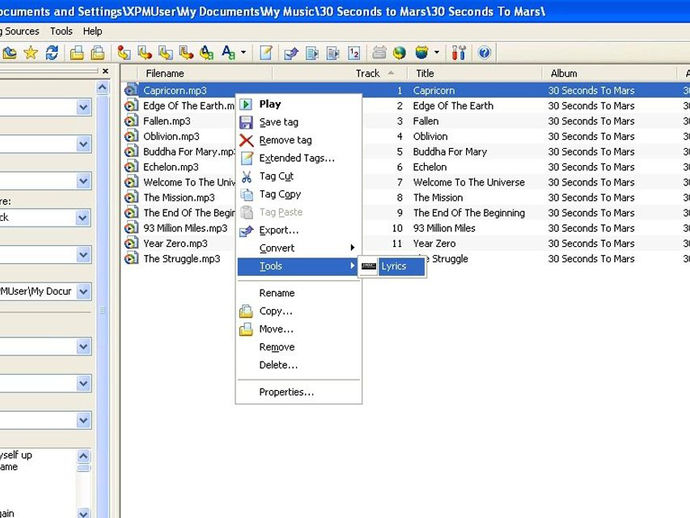Click the lyrics box scroll-down arrow
The height and width of the screenshot is (518, 690).
point(83,513)
